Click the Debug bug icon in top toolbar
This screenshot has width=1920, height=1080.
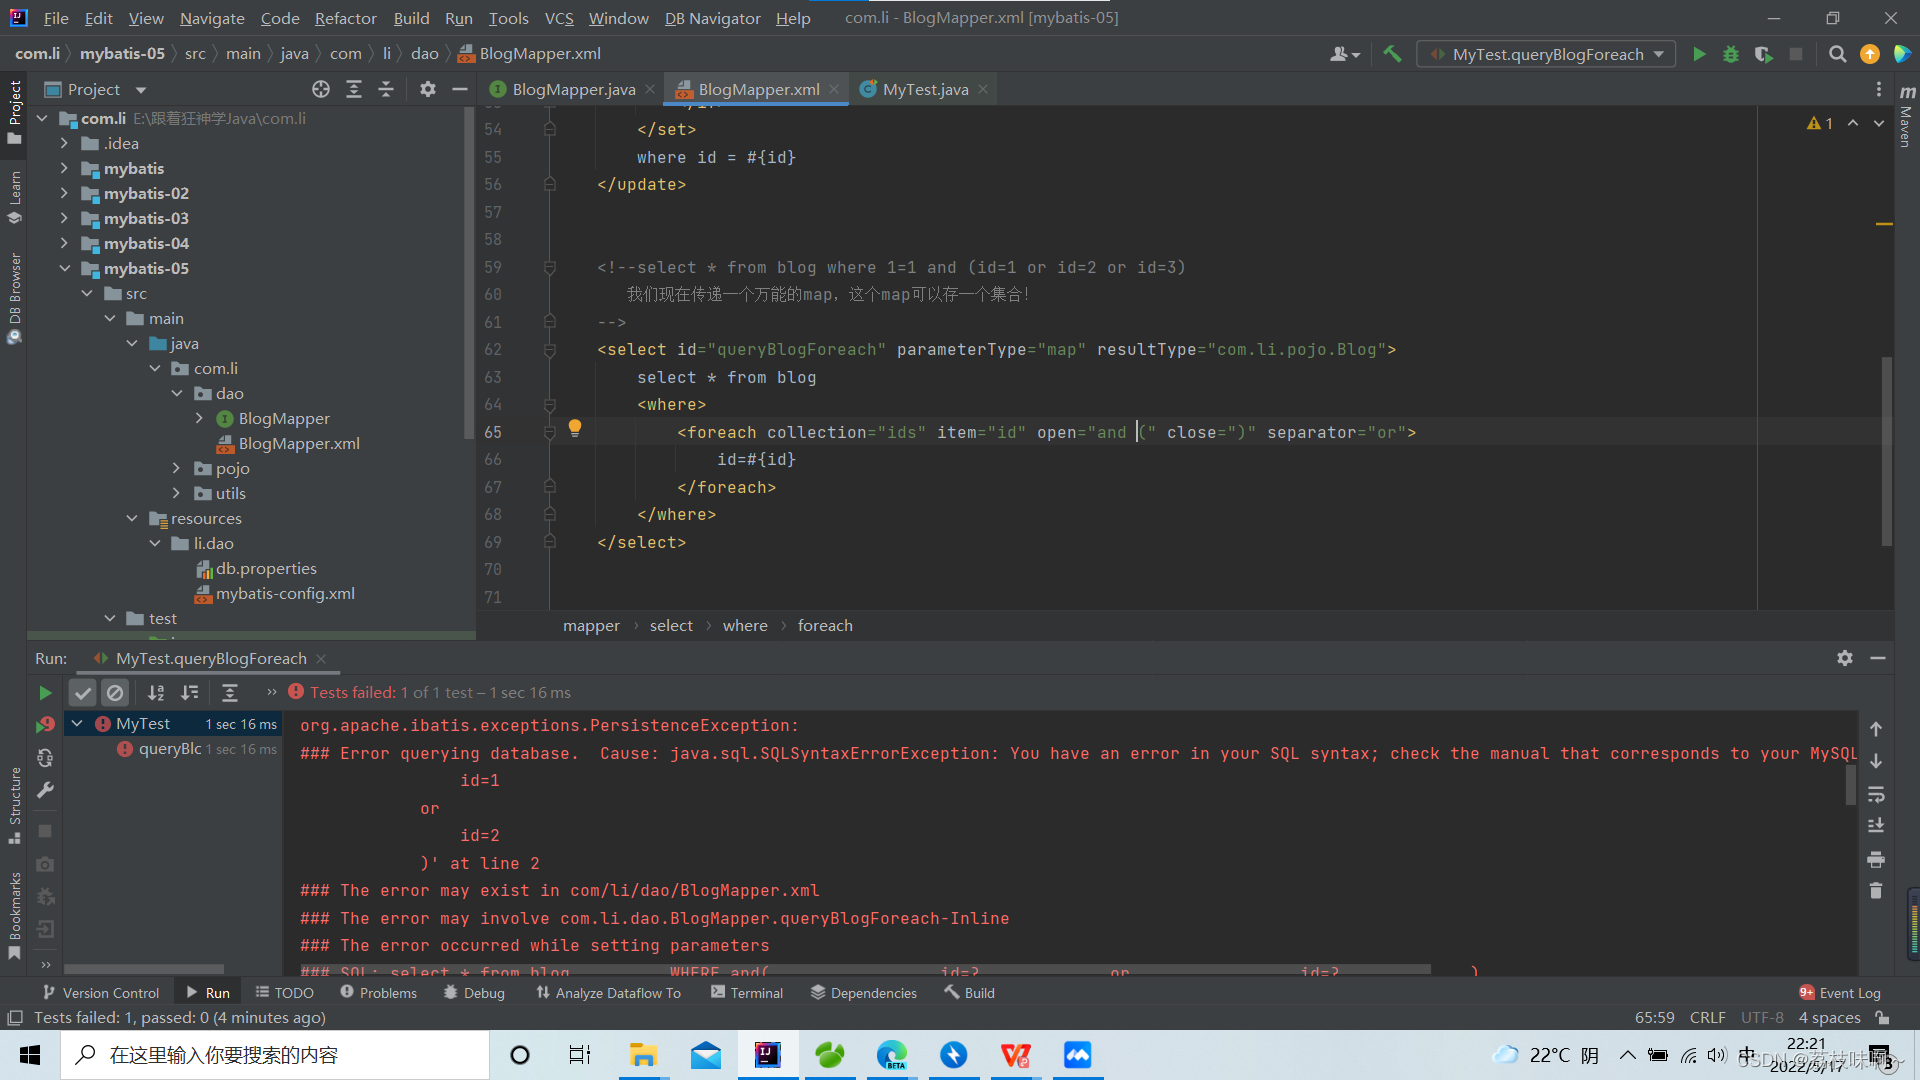(1731, 54)
